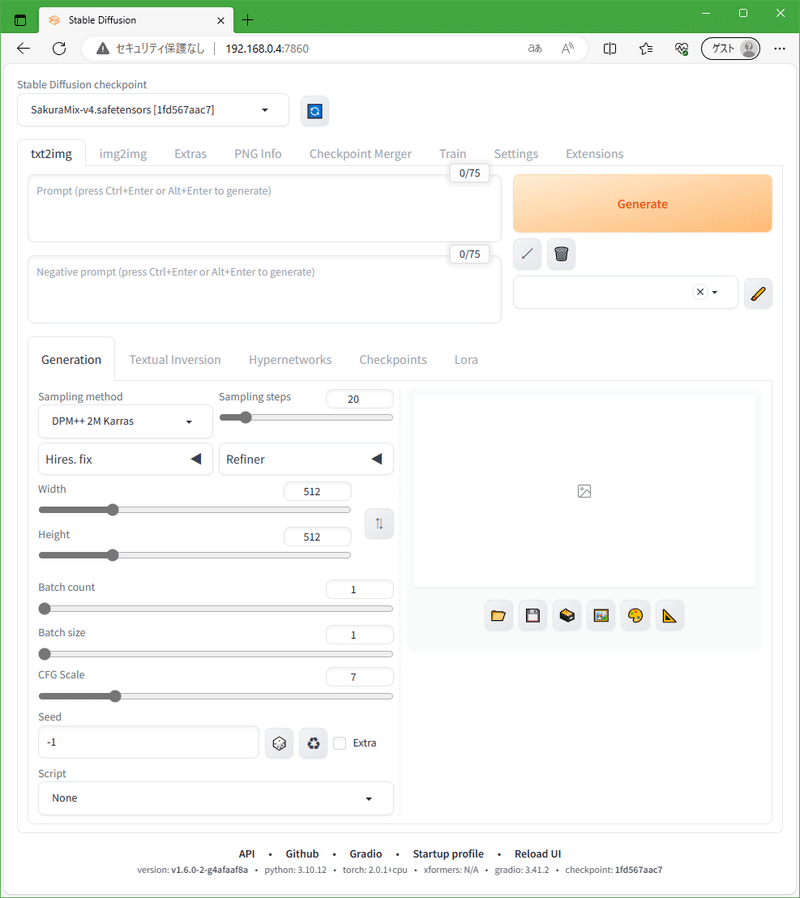Screen dimensions: 800x898
Task: Clear the styles selection with the X
Action: coord(700,292)
